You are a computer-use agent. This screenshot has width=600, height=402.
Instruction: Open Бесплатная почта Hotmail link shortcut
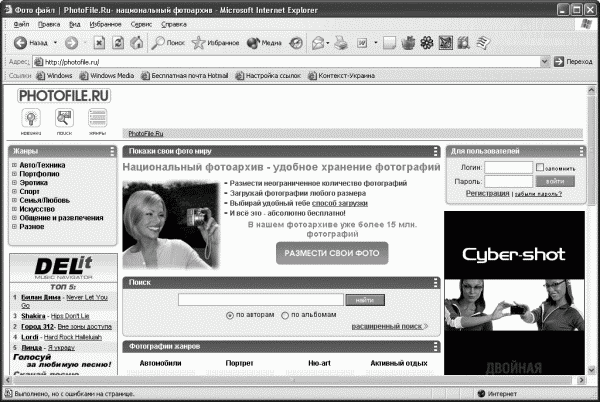point(184,76)
